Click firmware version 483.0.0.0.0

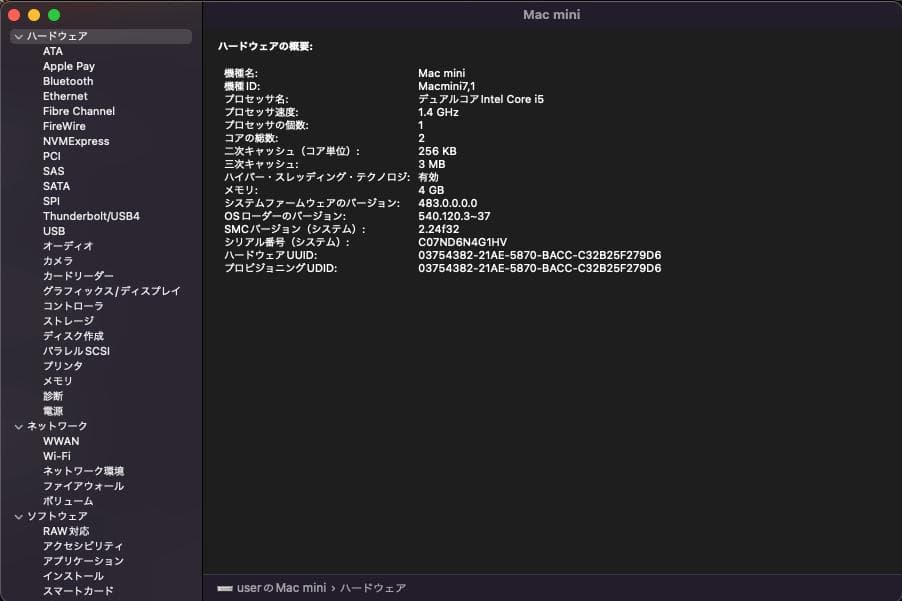pos(448,203)
